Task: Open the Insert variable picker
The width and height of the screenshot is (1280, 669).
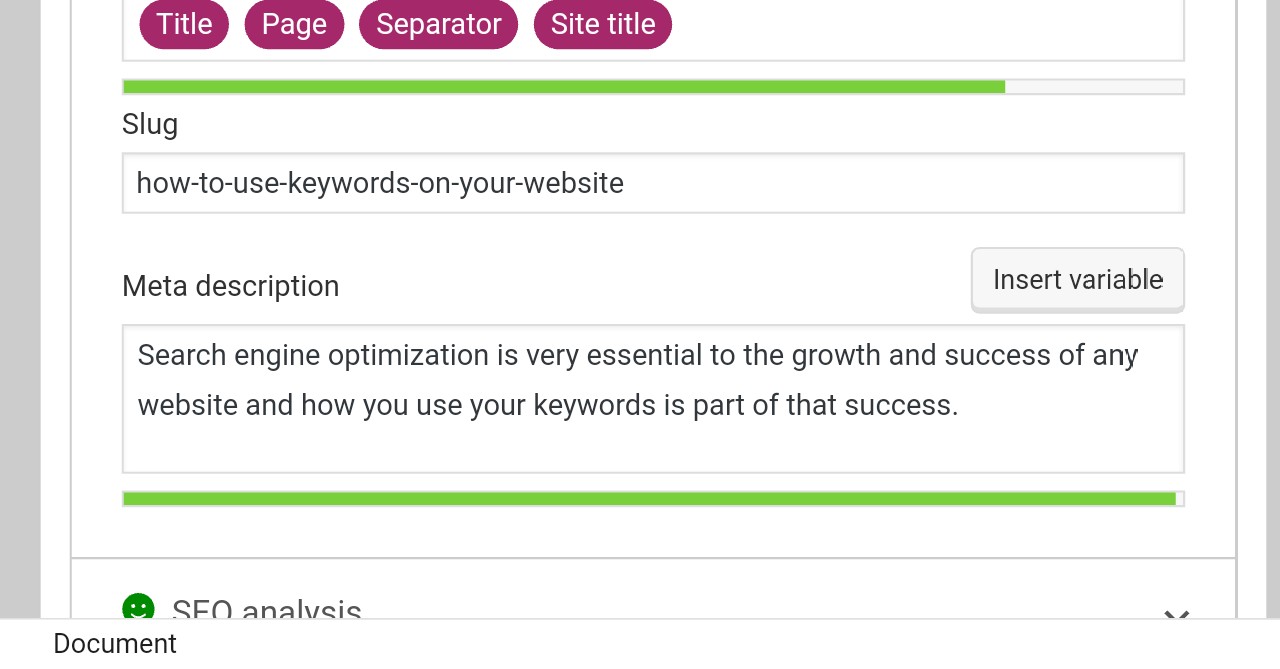Action: (x=1077, y=279)
